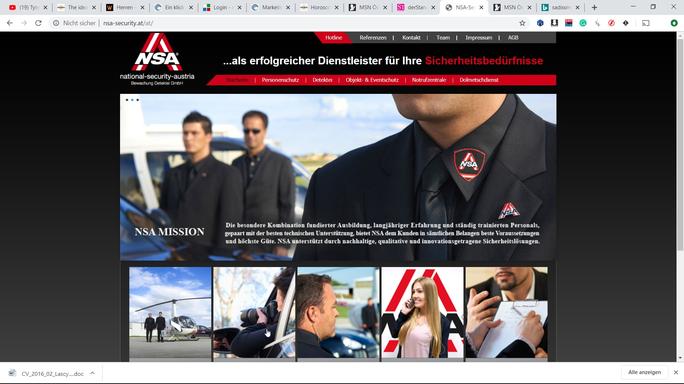
Task: Open the blonde woman on phone thumbnail
Action: coord(422,312)
